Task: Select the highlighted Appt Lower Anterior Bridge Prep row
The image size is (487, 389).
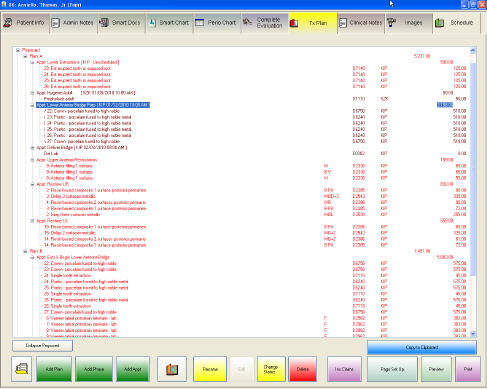Action: 93,105
